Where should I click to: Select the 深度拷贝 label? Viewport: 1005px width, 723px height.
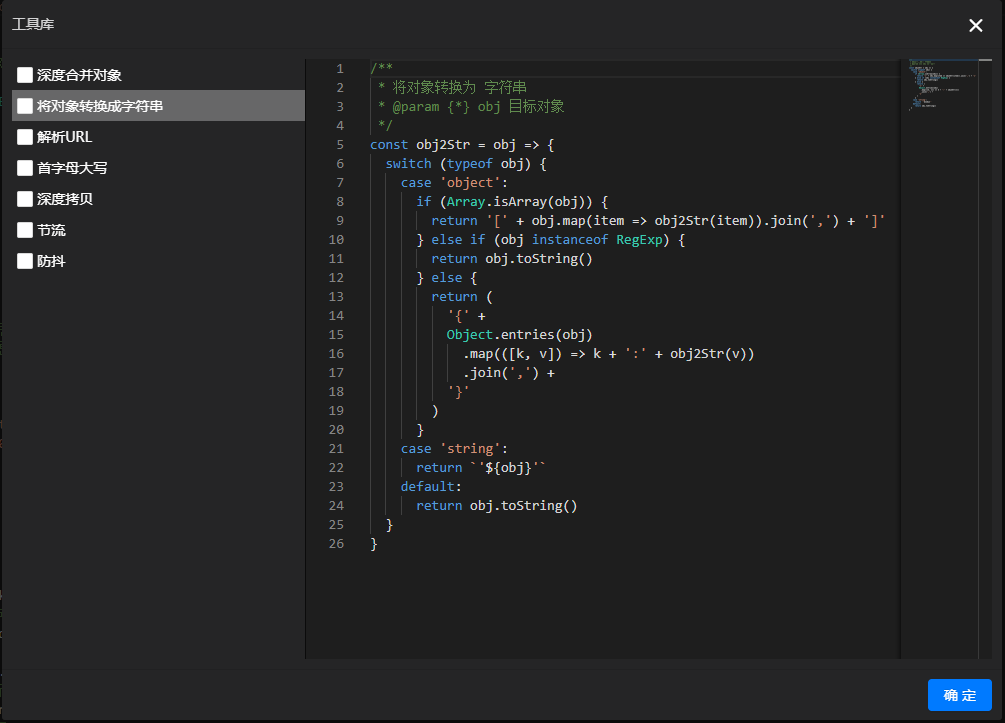[65, 199]
